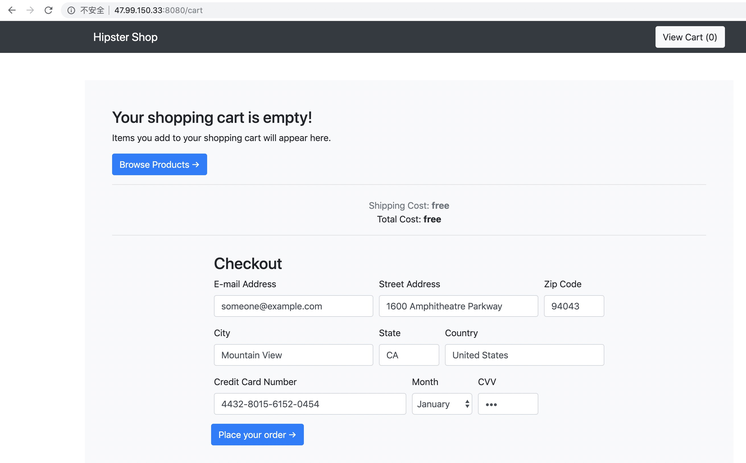Image resolution: width=746 pixels, height=463 pixels.
Task: Click the View Cart (0) button
Action: tap(689, 37)
